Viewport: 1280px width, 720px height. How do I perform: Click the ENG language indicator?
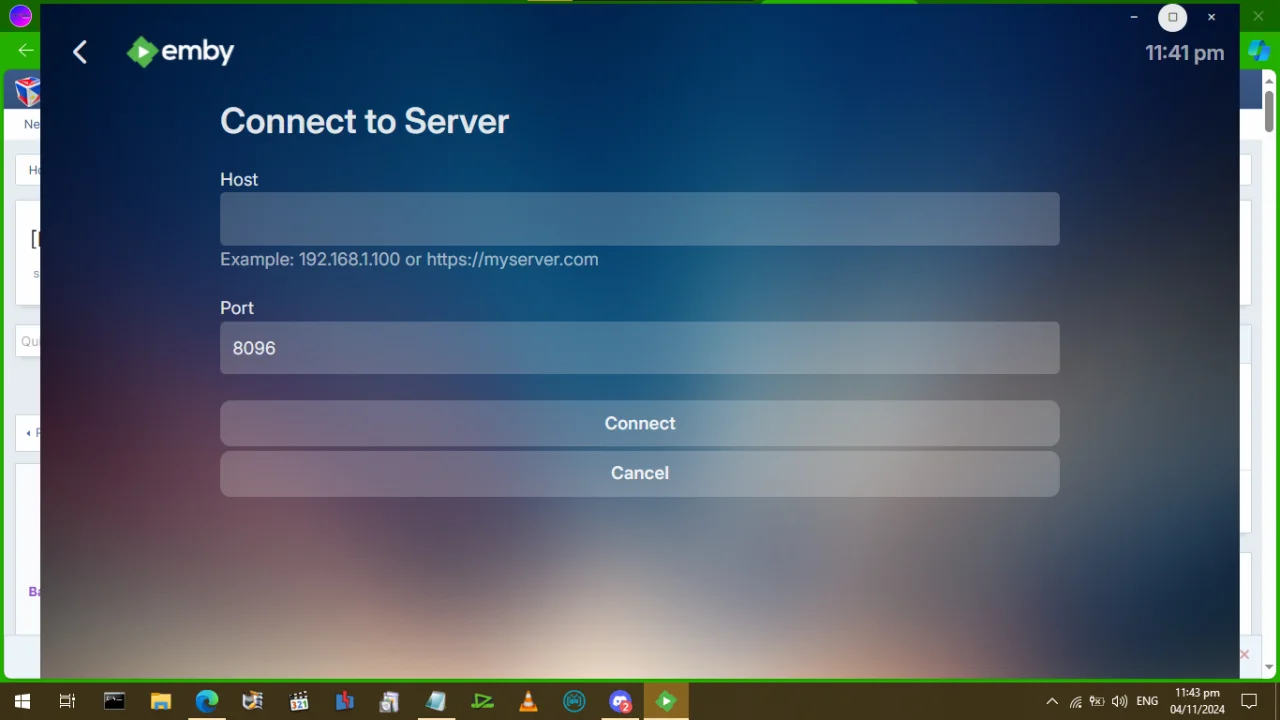tap(1147, 701)
